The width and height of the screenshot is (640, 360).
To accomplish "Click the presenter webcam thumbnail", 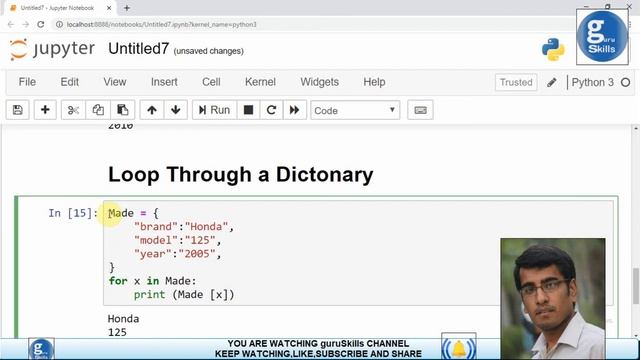I will (x=553, y=298).
